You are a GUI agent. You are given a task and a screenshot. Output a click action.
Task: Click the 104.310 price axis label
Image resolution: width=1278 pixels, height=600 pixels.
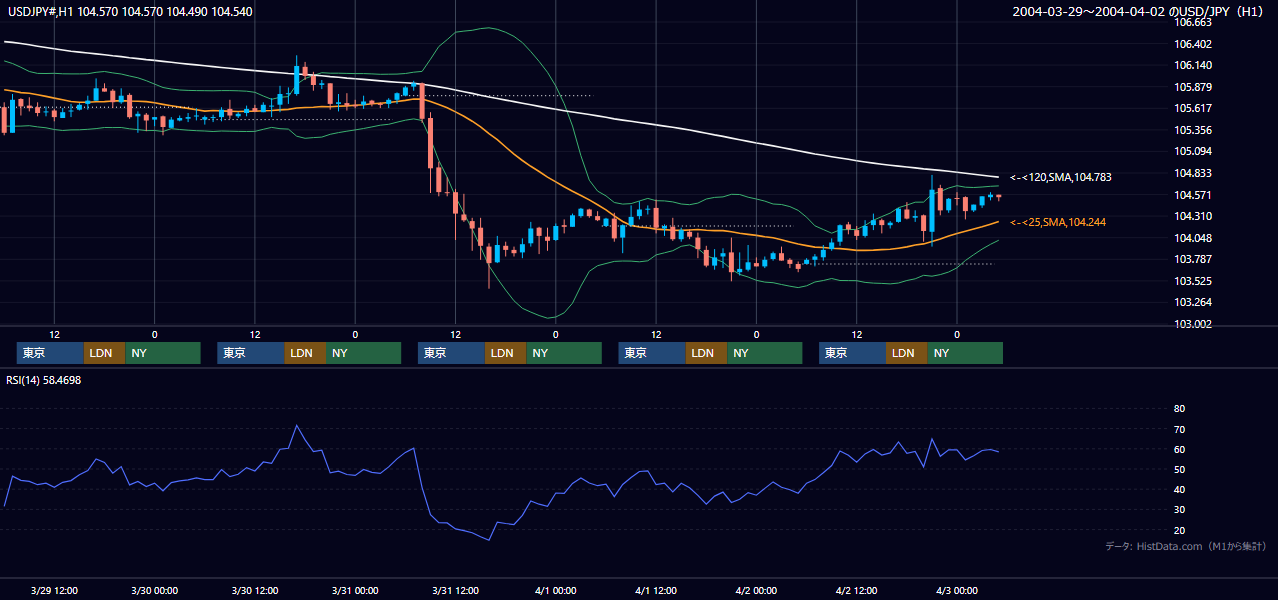tap(1194, 216)
